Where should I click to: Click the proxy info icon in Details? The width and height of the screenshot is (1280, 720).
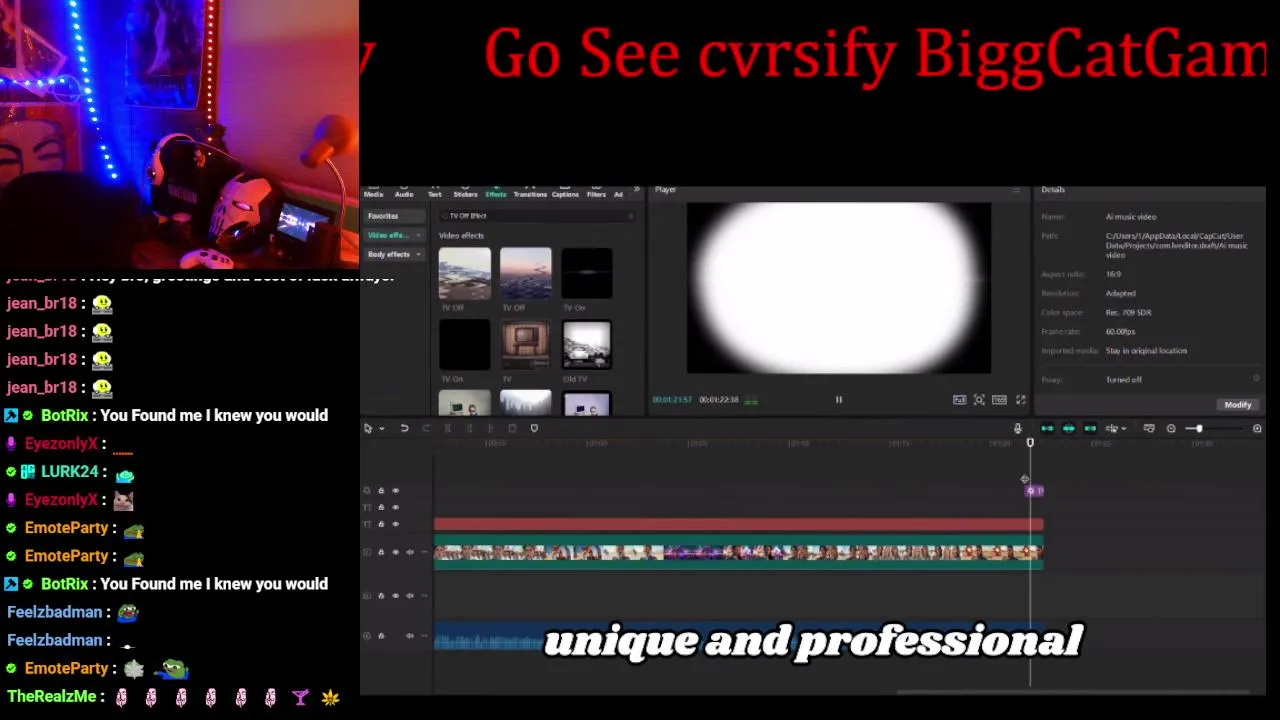pos(1256,379)
